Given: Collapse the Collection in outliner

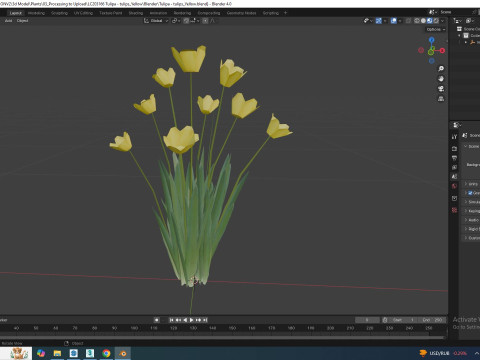Looking at the screenshot, I should pyautogui.click(x=459, y=35).
